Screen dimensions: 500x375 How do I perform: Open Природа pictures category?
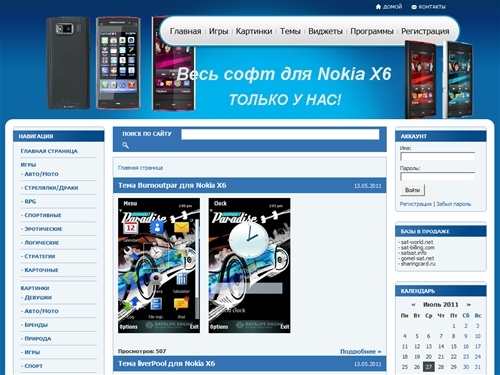38,338
